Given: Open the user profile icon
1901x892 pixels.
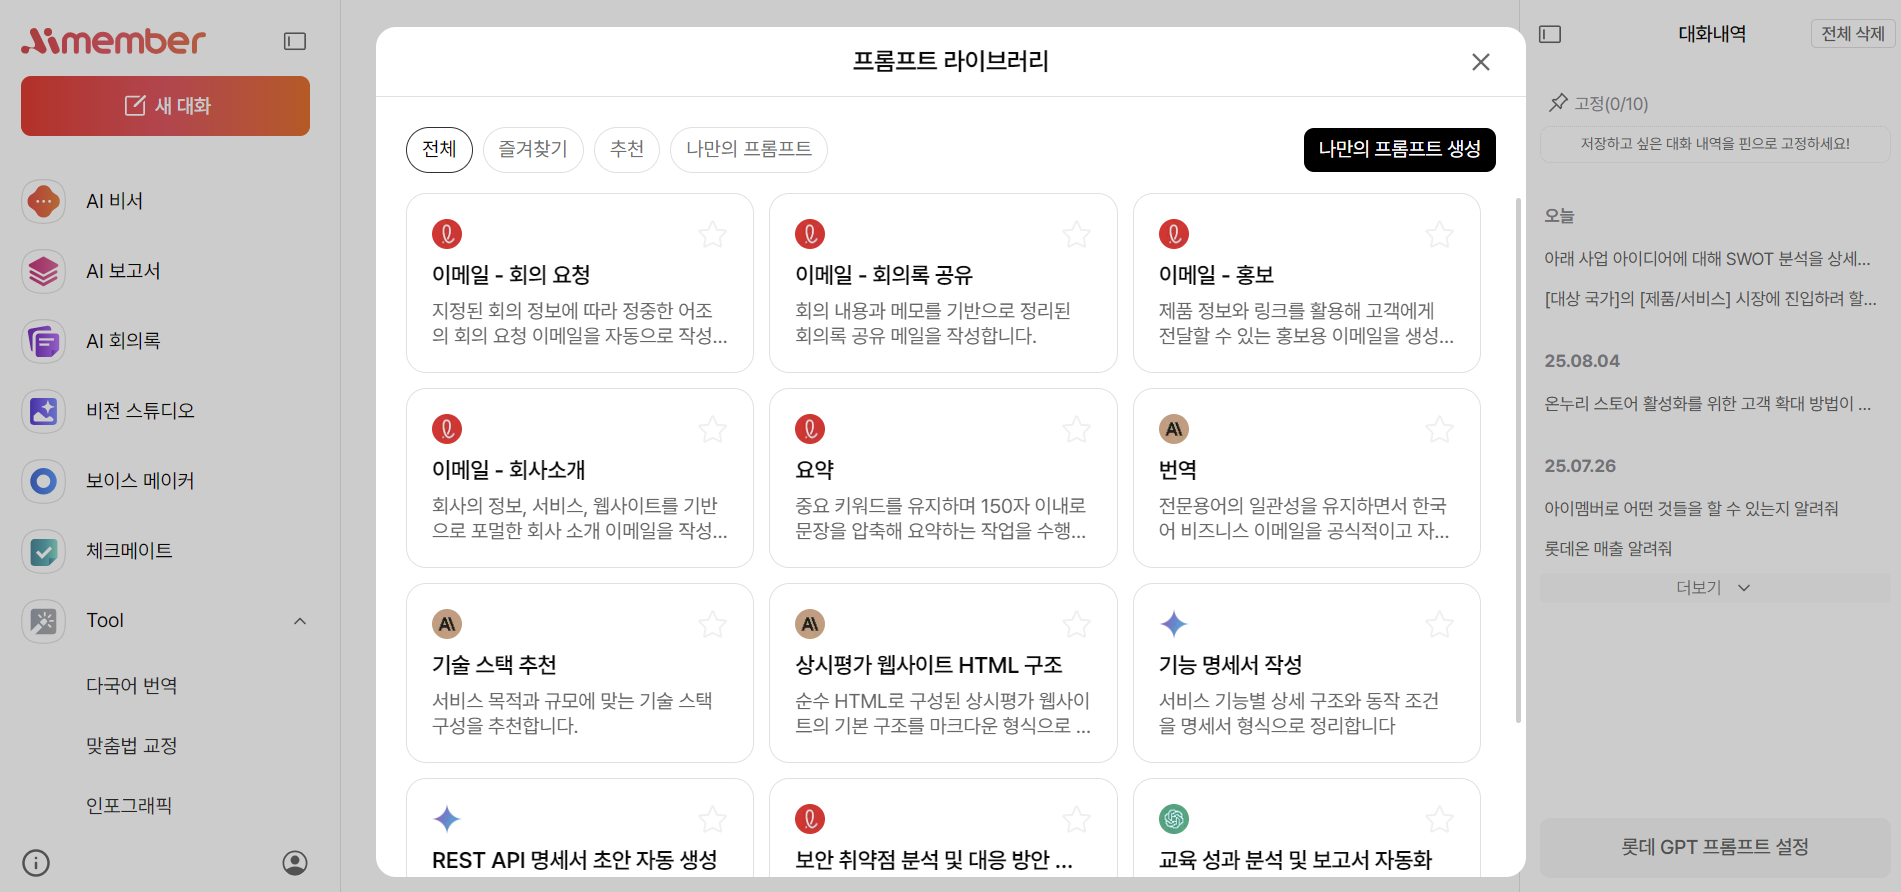Looking at the screenshot, I should point(295,863).
